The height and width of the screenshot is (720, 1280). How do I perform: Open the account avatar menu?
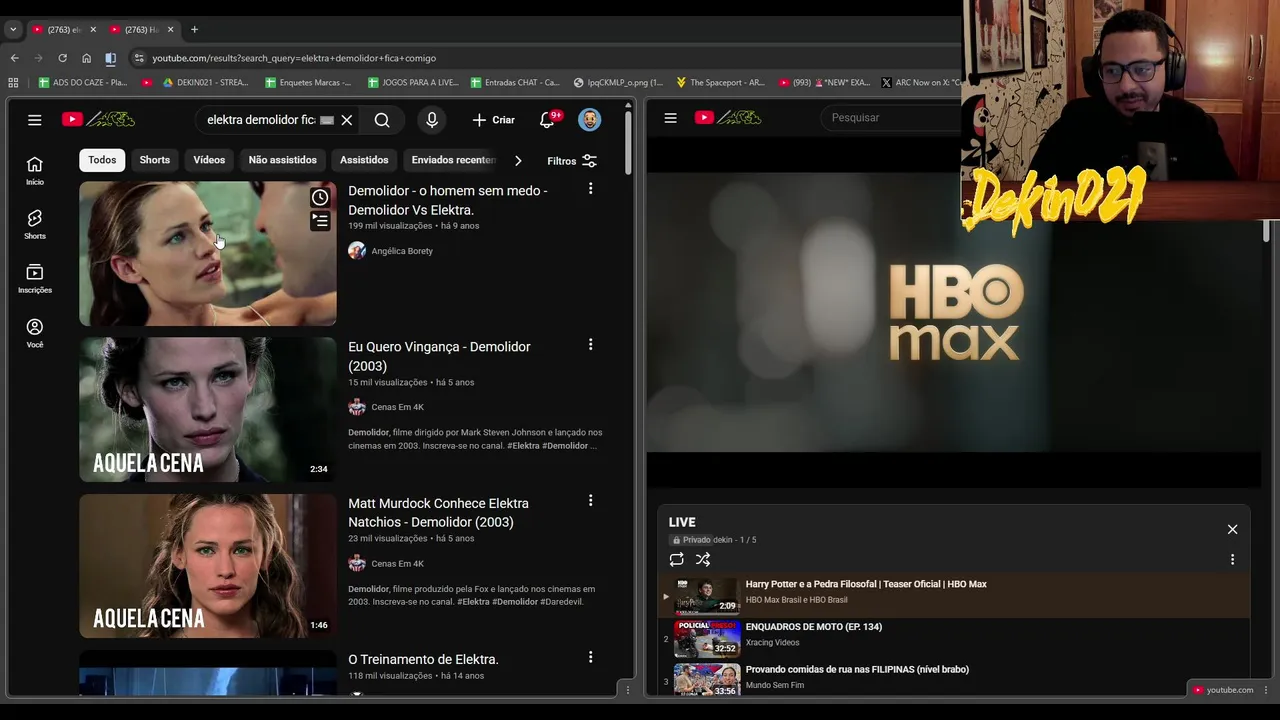(590, 120)
